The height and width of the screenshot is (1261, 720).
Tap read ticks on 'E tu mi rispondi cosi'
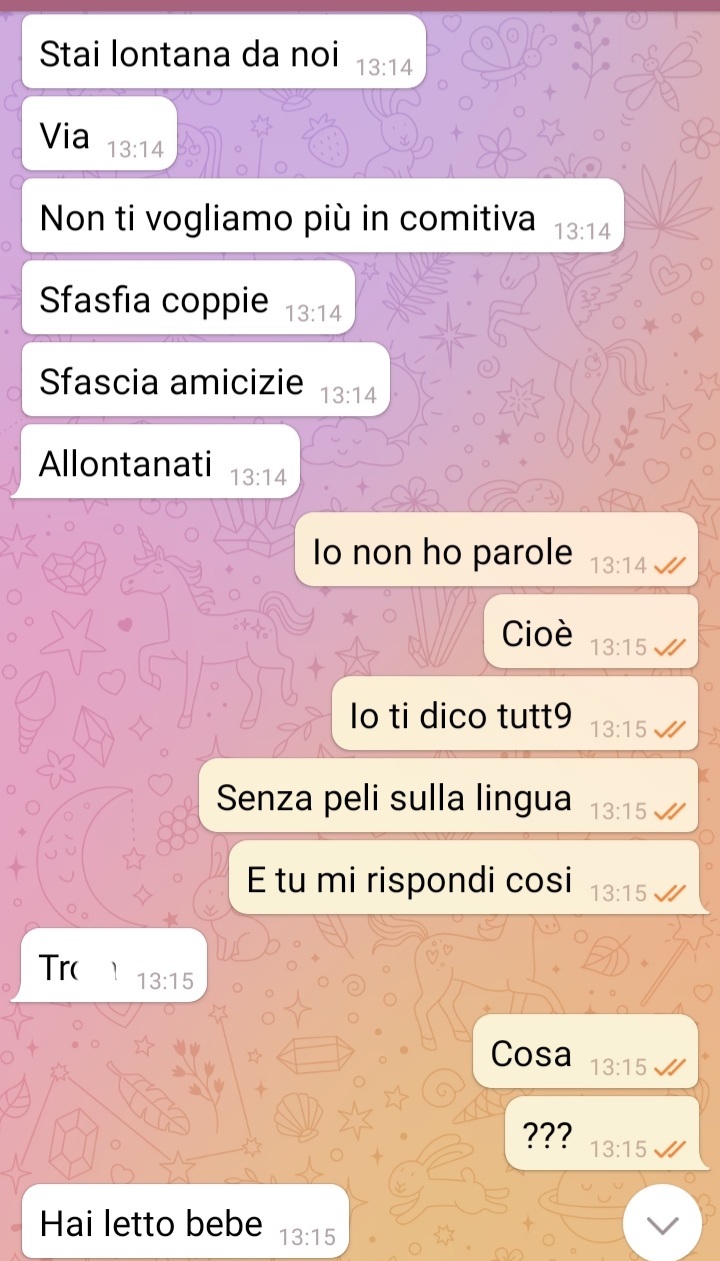pos(670,894)
